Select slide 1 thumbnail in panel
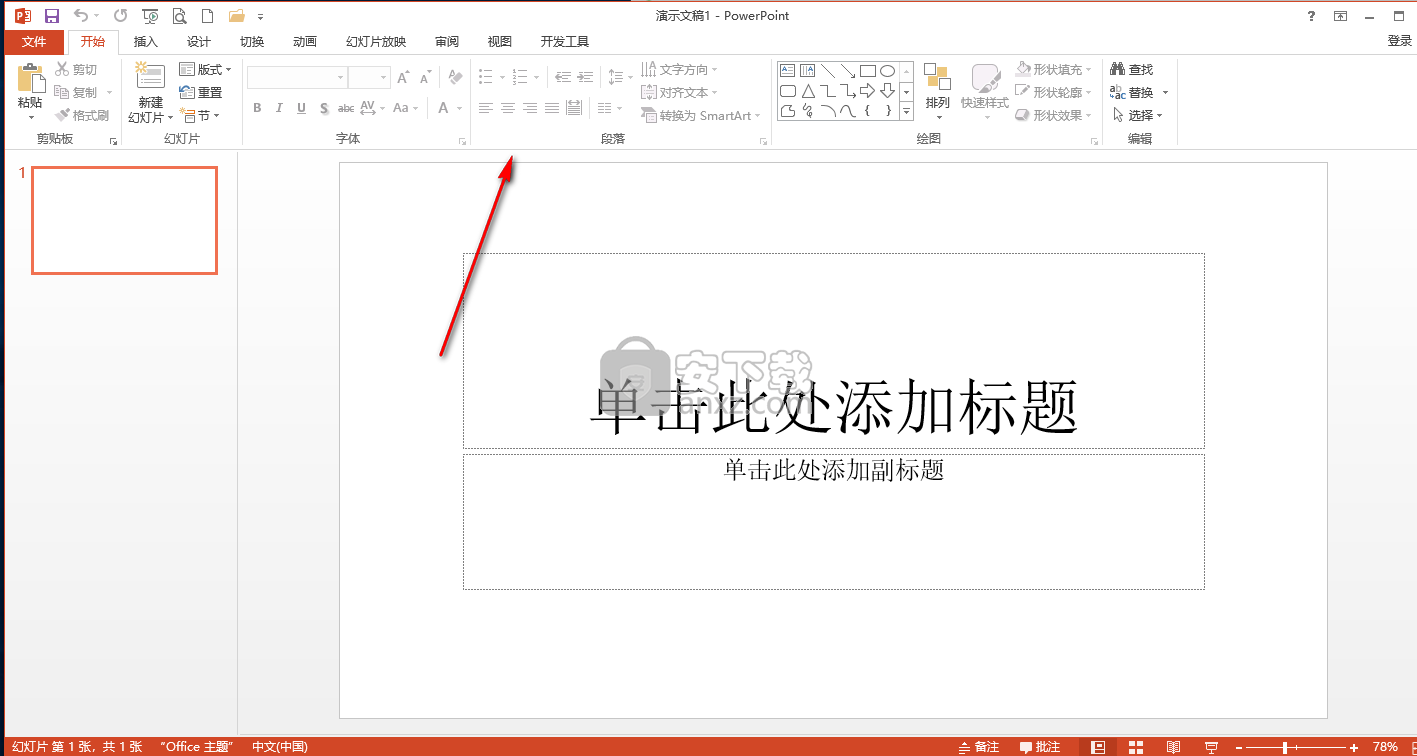 (x=124, y=220)
